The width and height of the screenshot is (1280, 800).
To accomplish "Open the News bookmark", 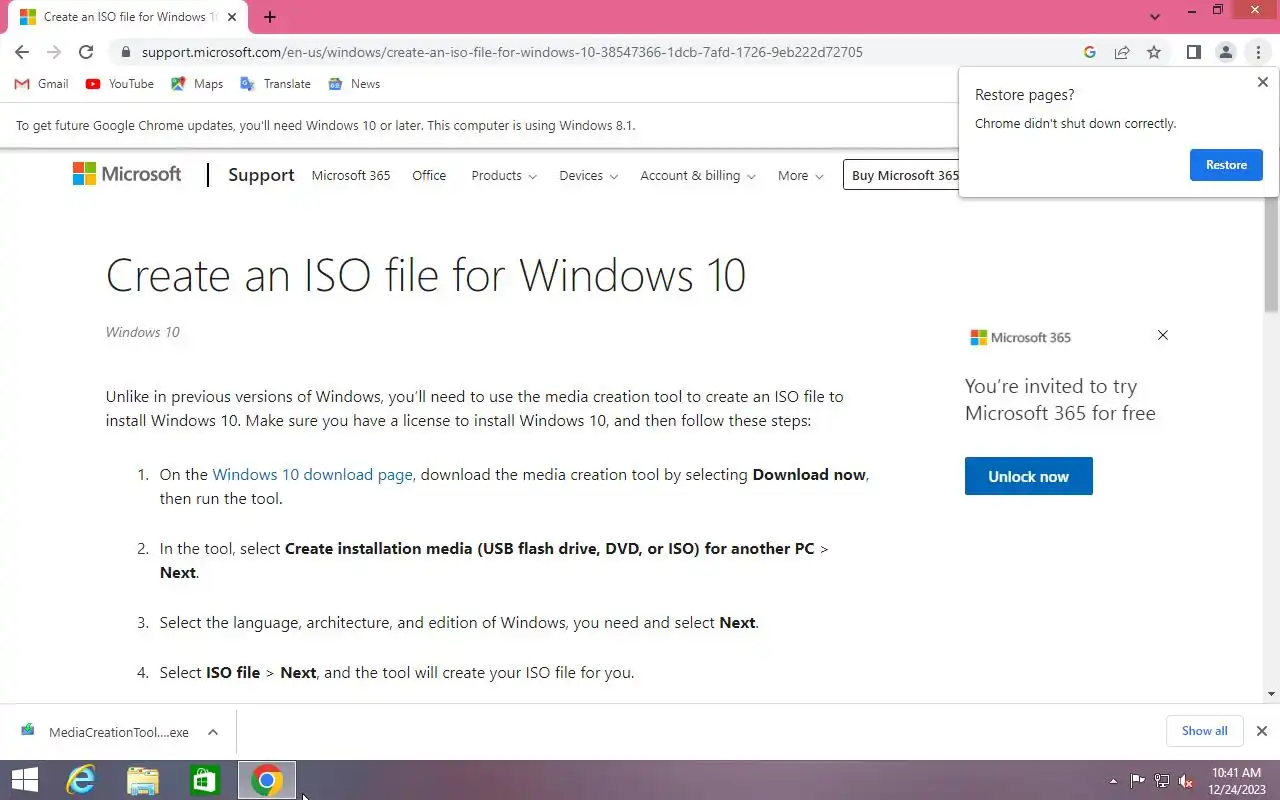I will point(354,84).
